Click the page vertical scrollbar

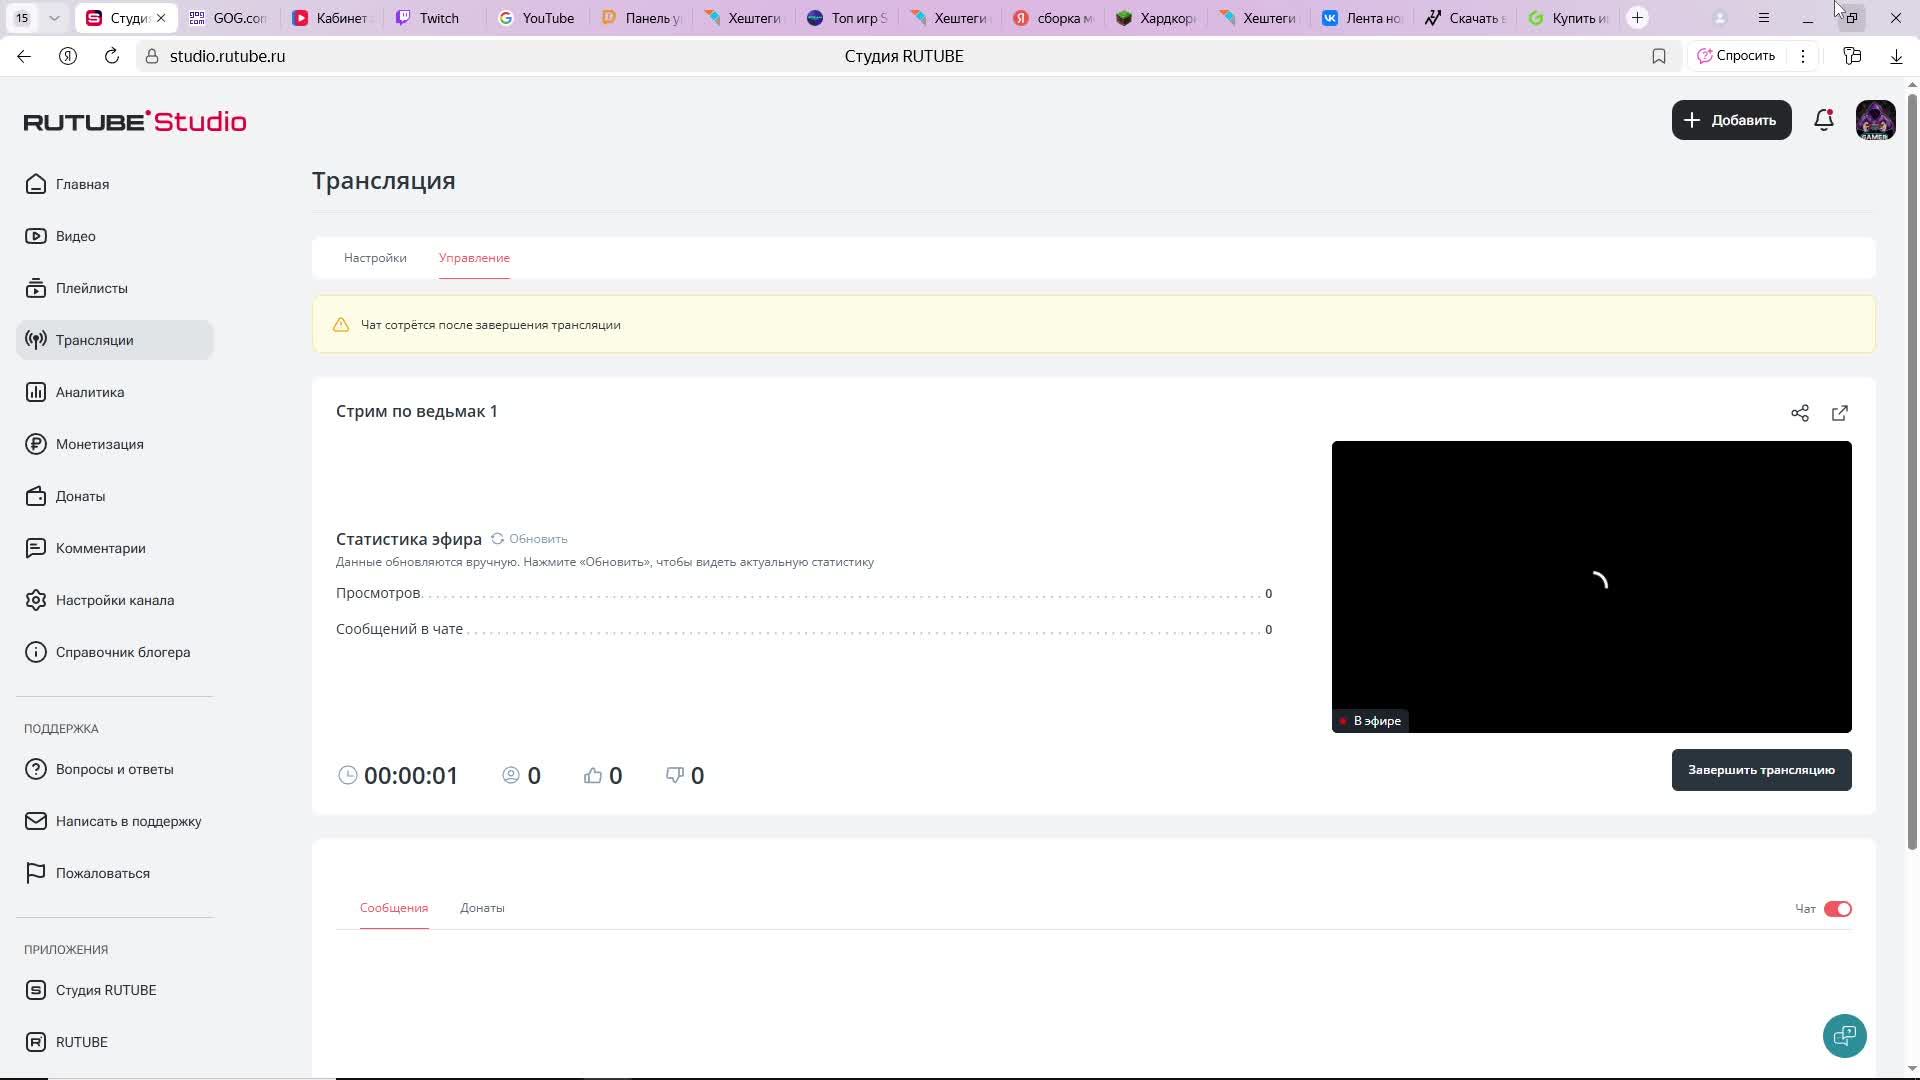click(x=1912, y=470)
